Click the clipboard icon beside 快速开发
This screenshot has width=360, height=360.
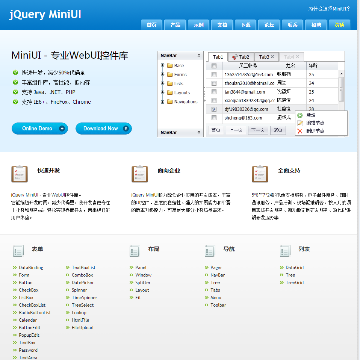(20, 174)
